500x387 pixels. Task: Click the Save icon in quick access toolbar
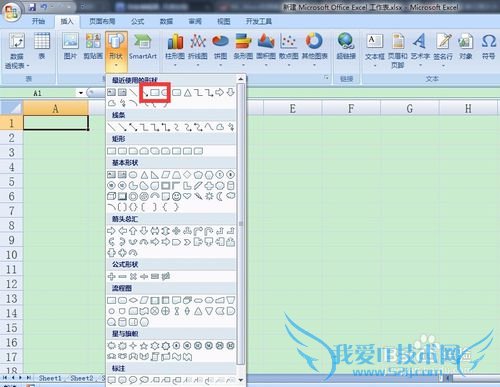click(x=32, y=7)
